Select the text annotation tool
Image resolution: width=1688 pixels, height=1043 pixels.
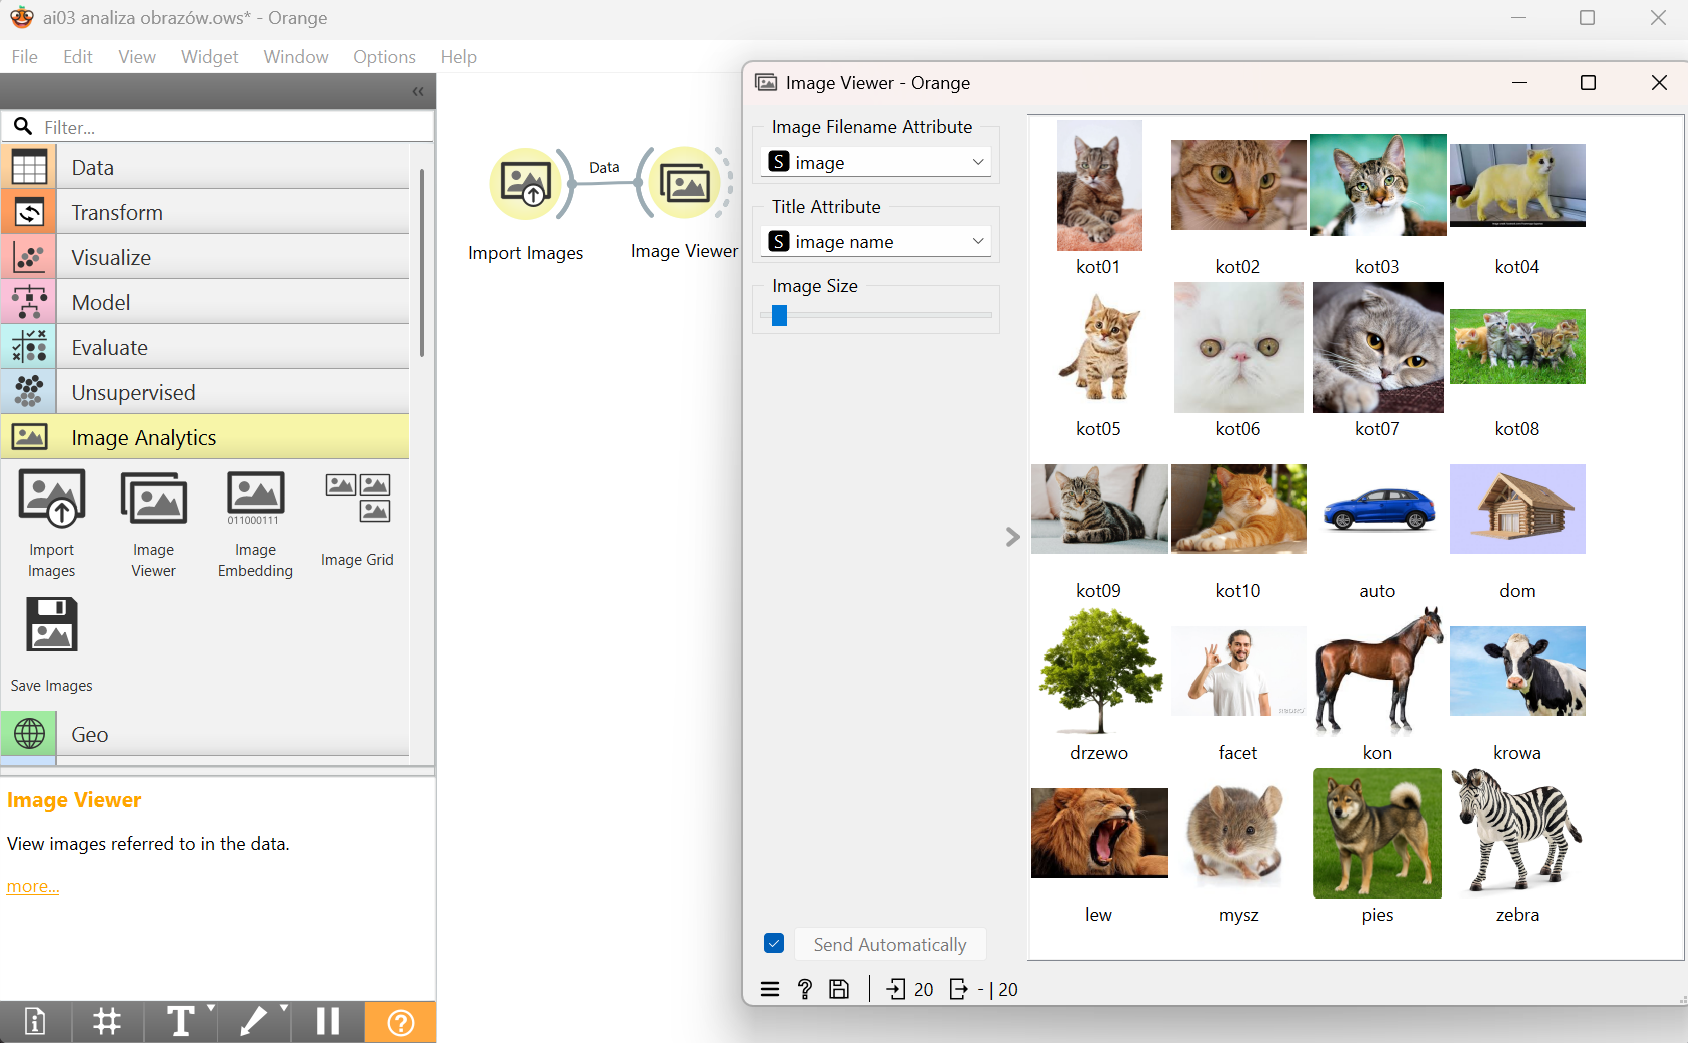(x=181, y=1022)
